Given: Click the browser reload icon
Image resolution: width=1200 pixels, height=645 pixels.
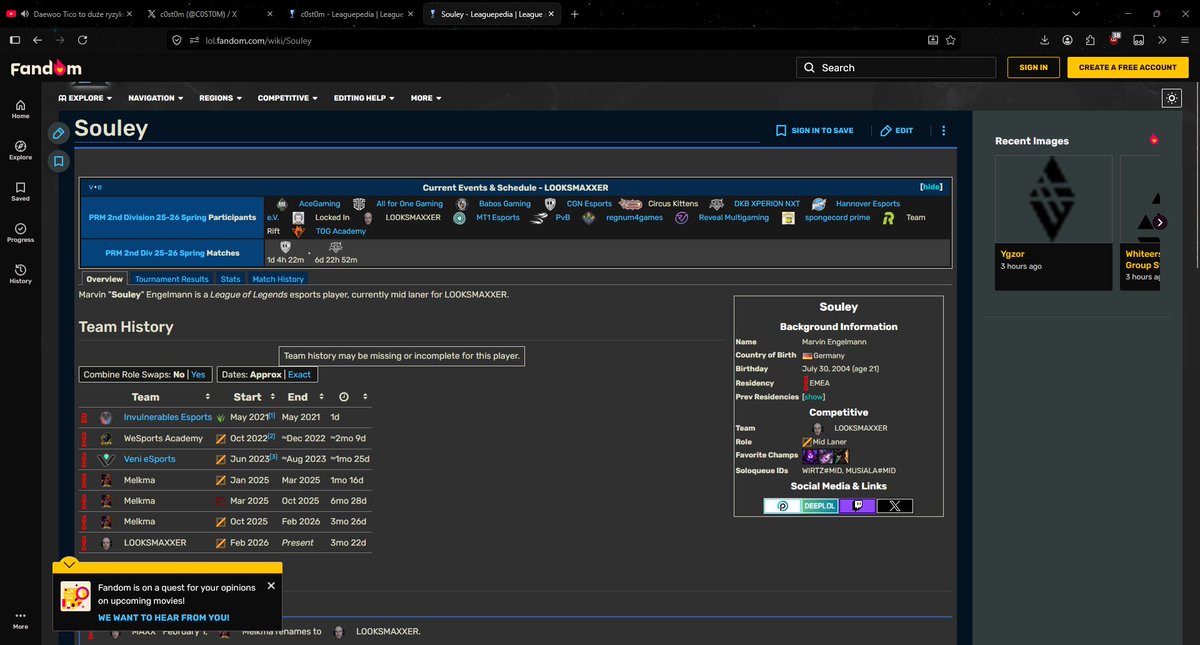Looking at the screenshot, I should [x=82, y=40].
